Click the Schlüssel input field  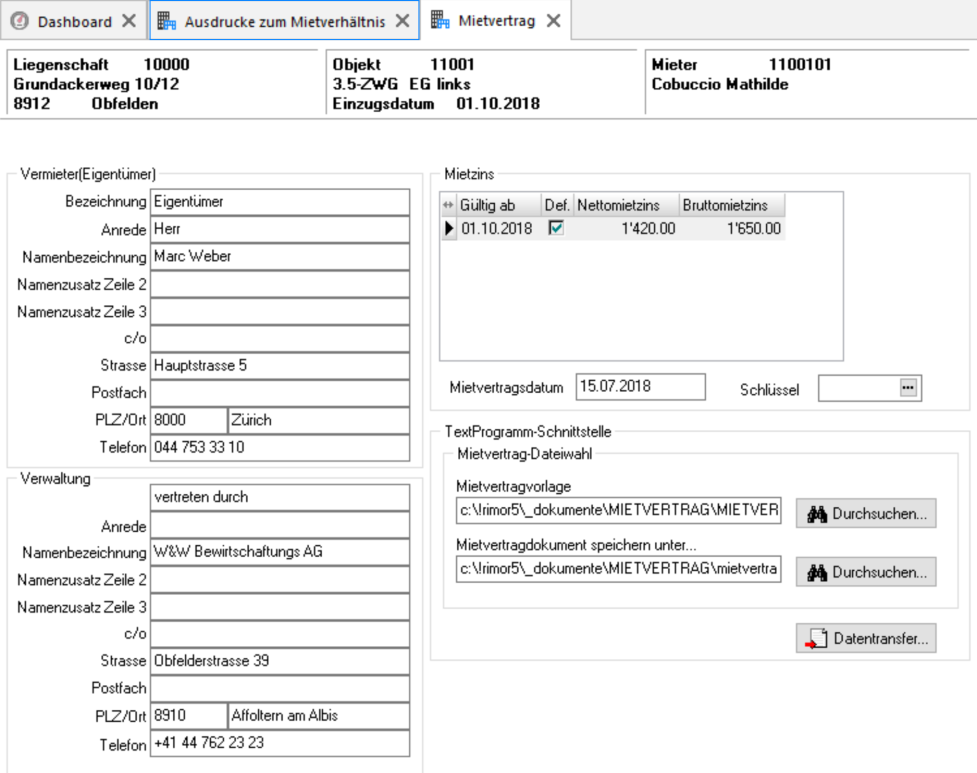pos(859,388)
